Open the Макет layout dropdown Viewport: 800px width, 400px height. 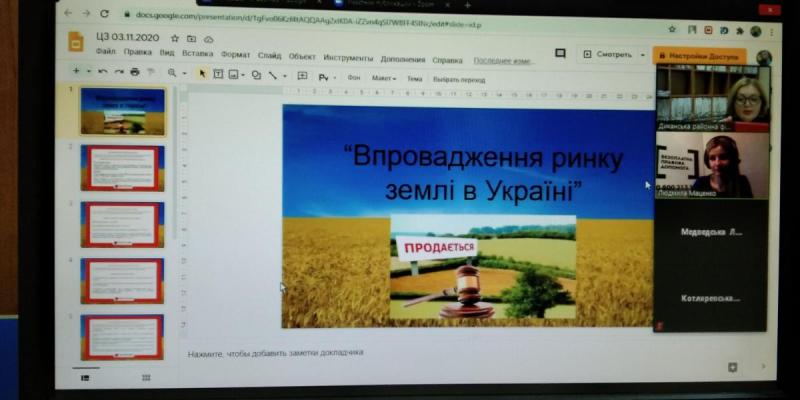(383, 78)
